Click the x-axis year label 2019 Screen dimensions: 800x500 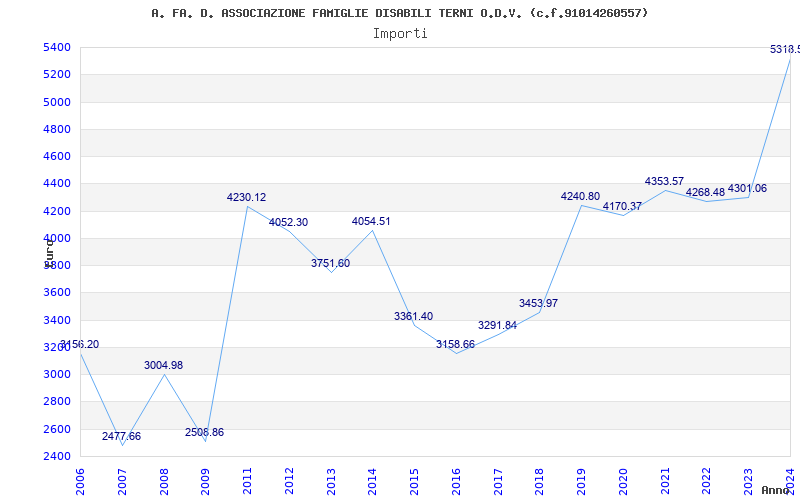click(581, 482)
